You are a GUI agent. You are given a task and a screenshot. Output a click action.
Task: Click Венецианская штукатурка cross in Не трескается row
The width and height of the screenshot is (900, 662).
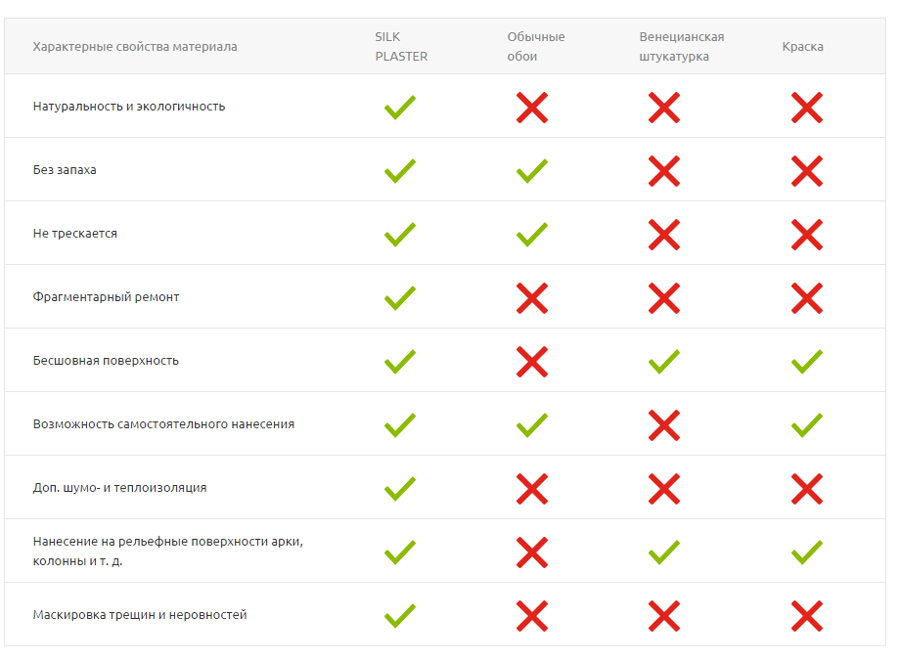click(664, 234)
